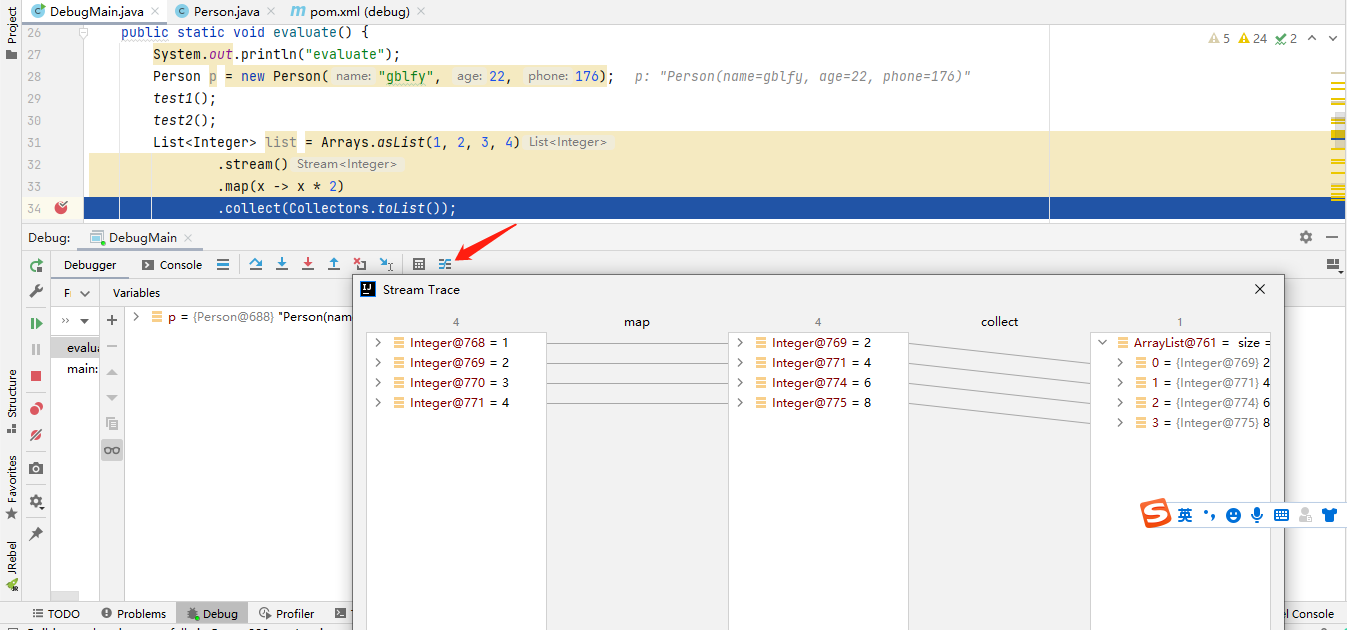Expand Integer@770 = 3 entry
1347x630 pixels.
(x=378, y=383)
